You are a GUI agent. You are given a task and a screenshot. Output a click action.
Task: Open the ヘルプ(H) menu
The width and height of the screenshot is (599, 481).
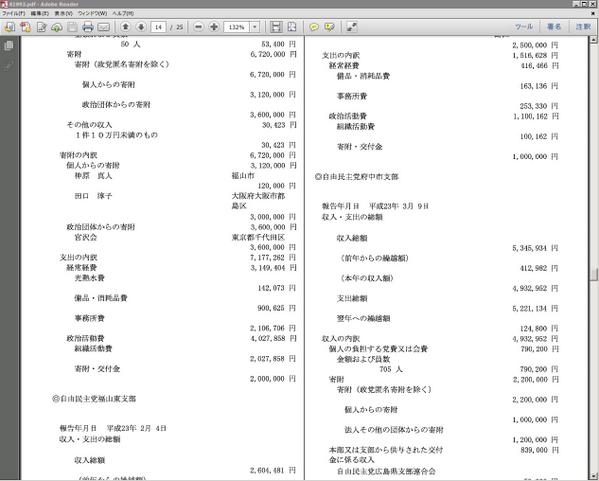pos(123,13)
